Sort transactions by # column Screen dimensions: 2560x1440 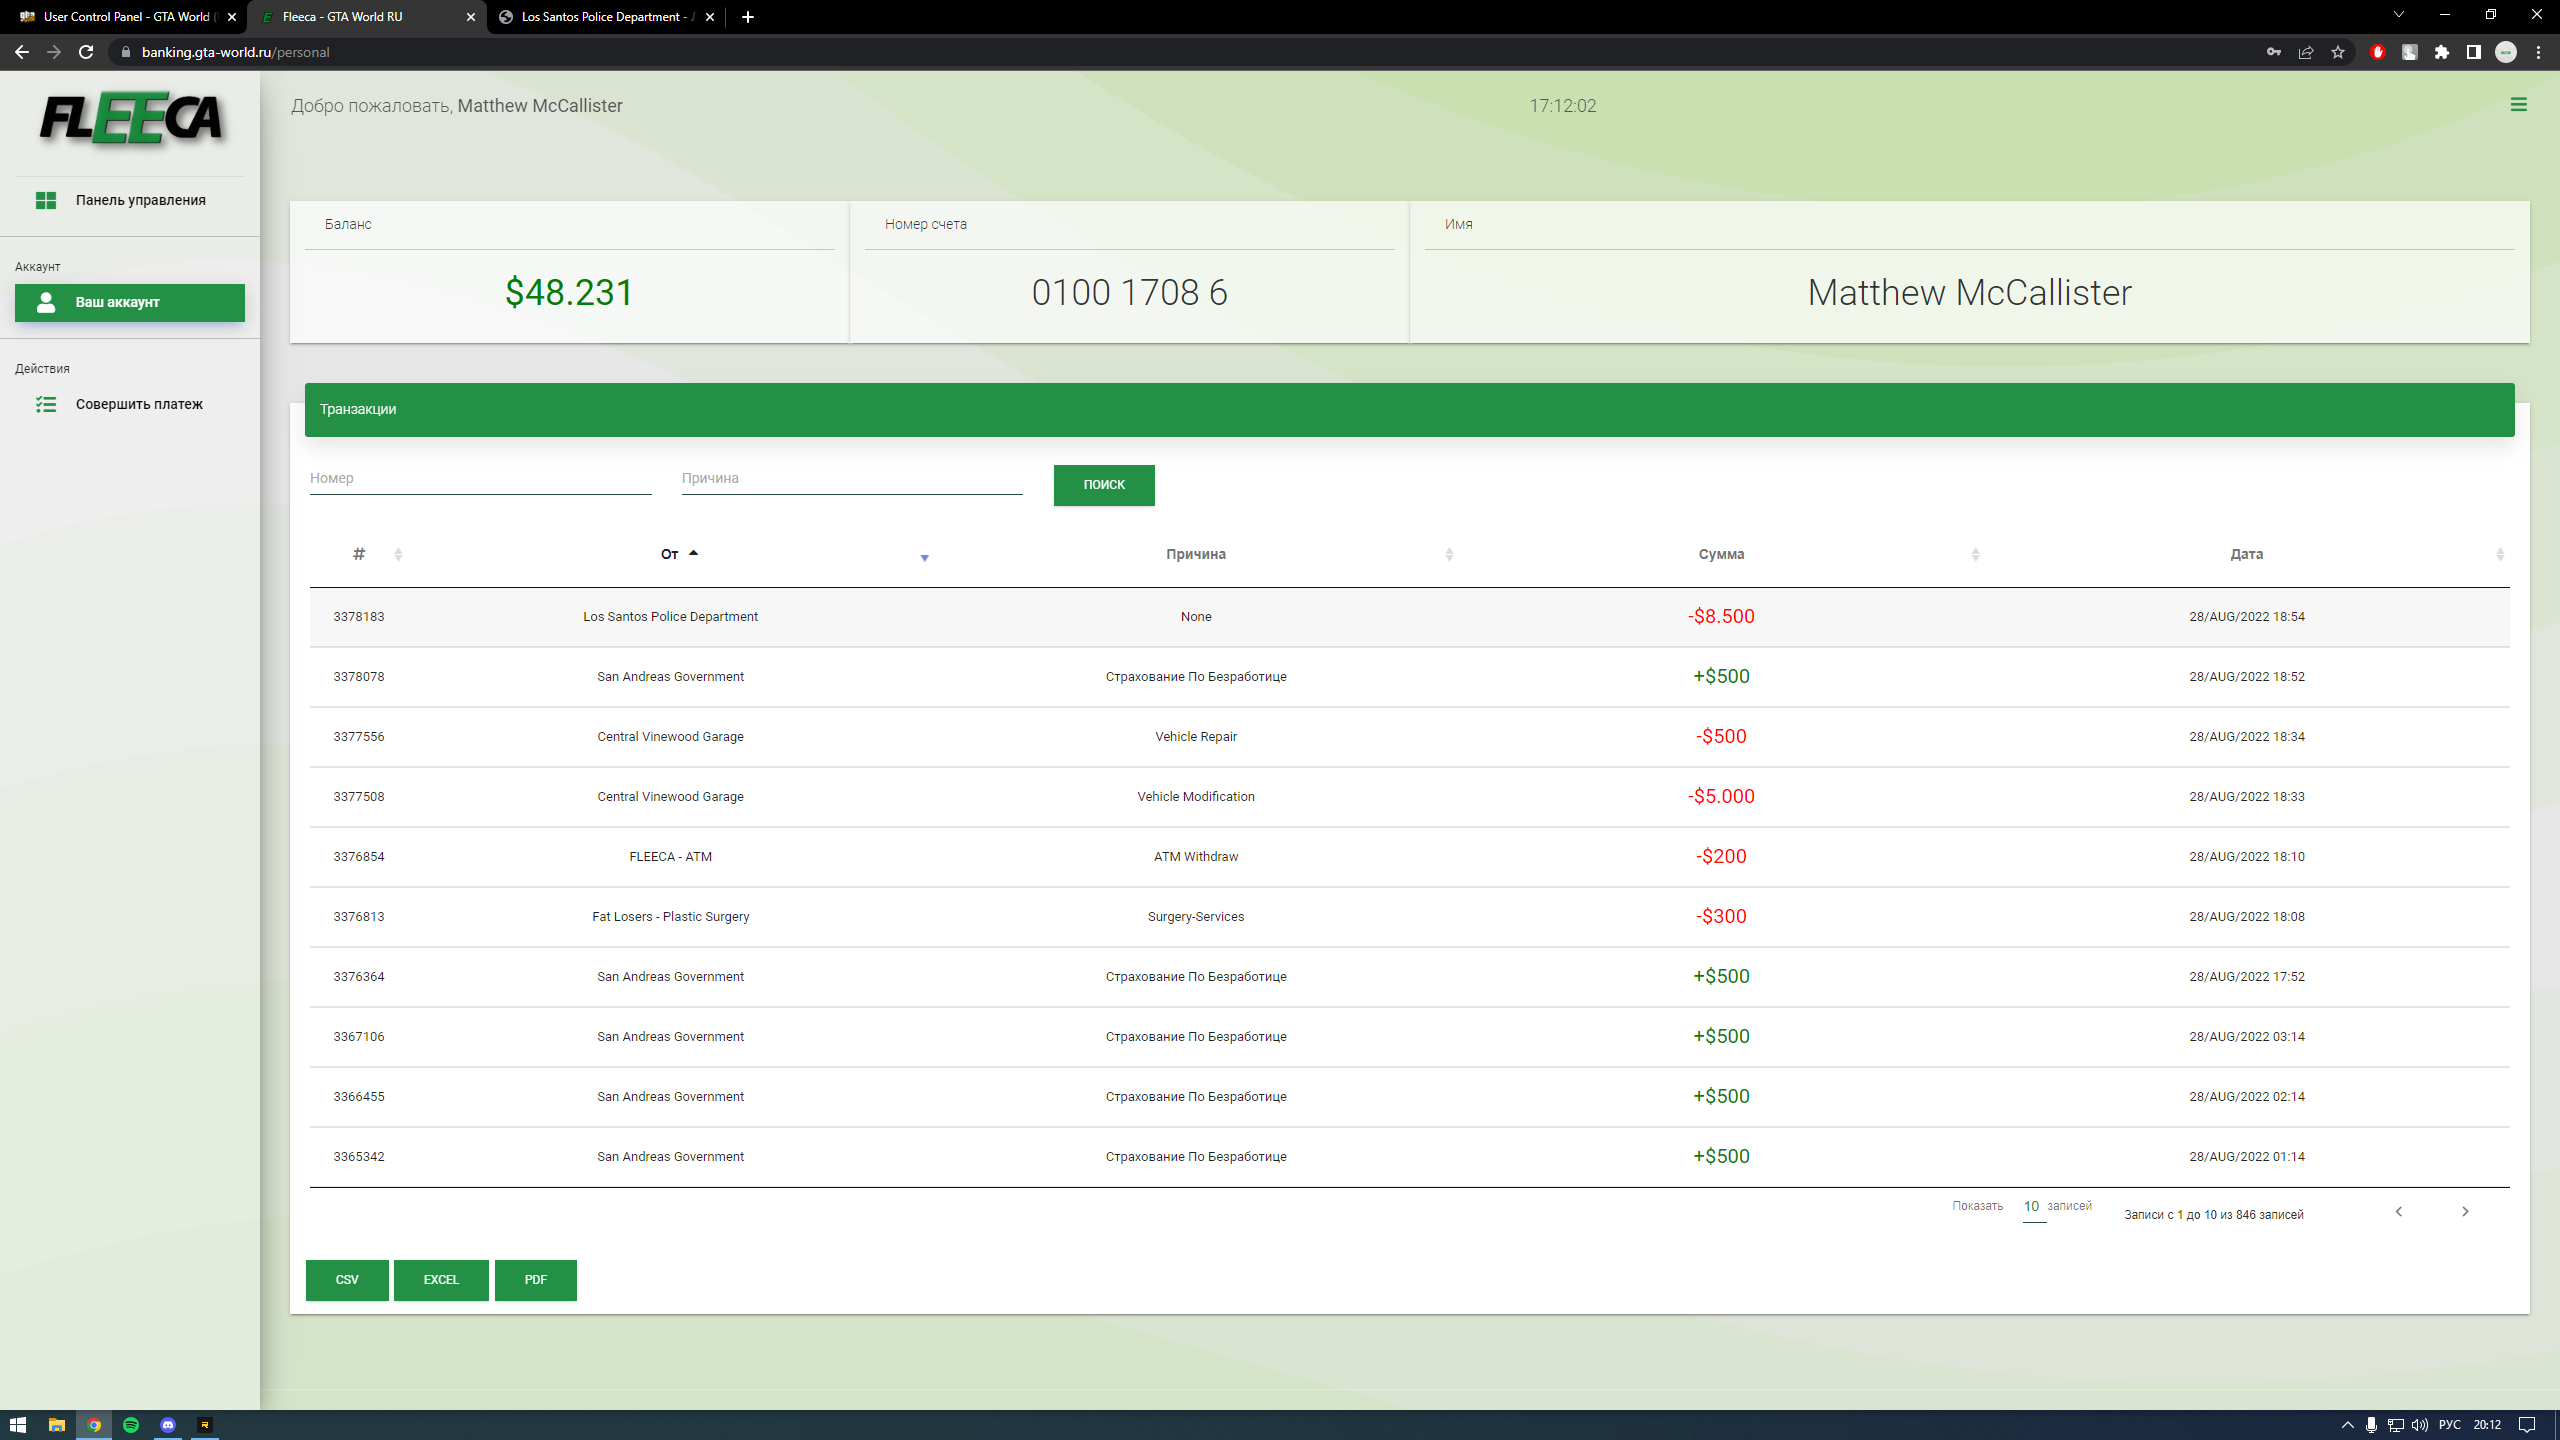[x=359, y=554]
